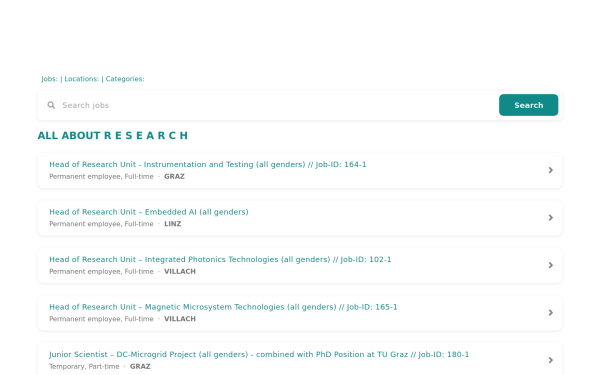Screen dimensions: 600x375
Task: Click chevron arrow on Magnetic Microsystem row
Action: tap(551, 313)
